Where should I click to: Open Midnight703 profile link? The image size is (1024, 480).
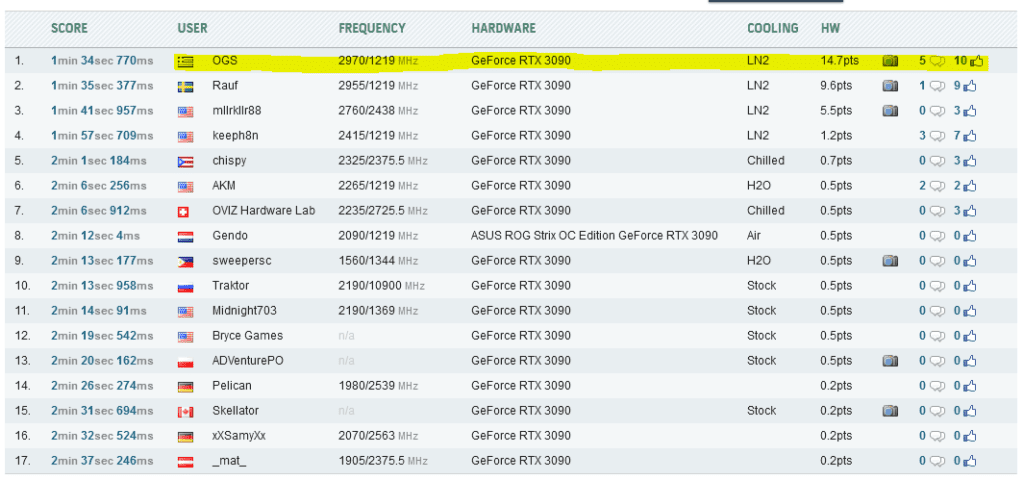tap(244, 311)
